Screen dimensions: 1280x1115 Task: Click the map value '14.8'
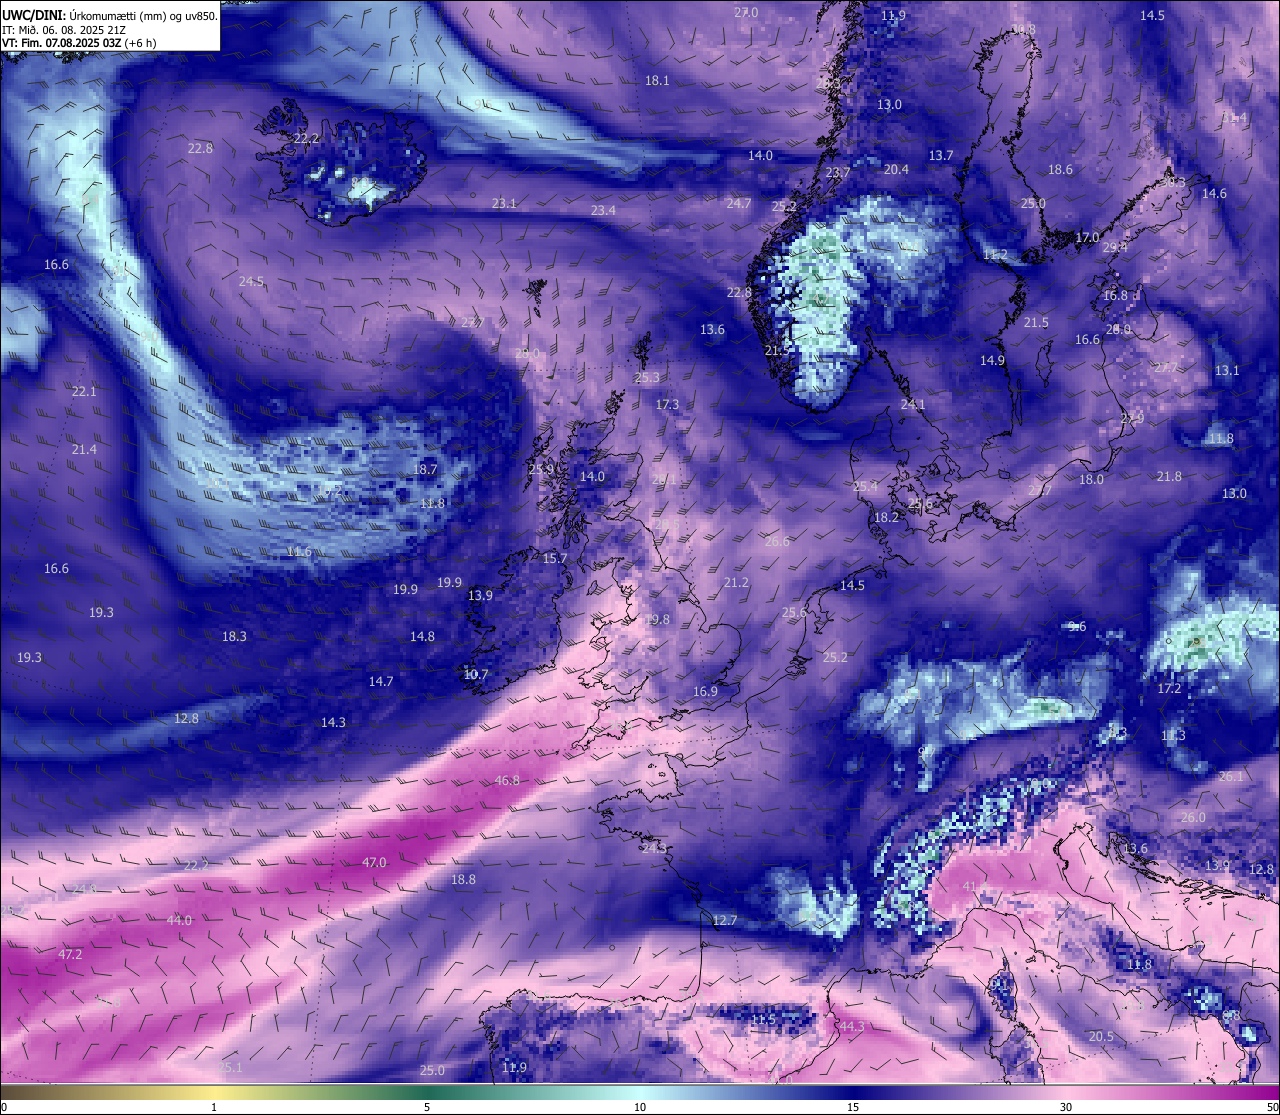[x=422, y=637]
